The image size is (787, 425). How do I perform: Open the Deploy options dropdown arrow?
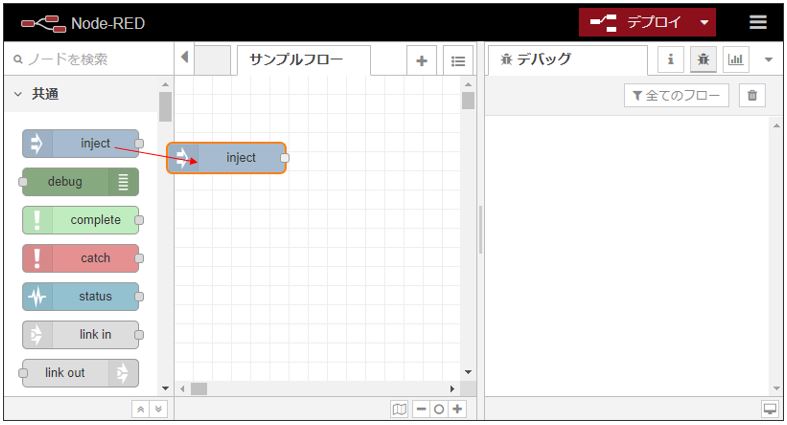705,23
